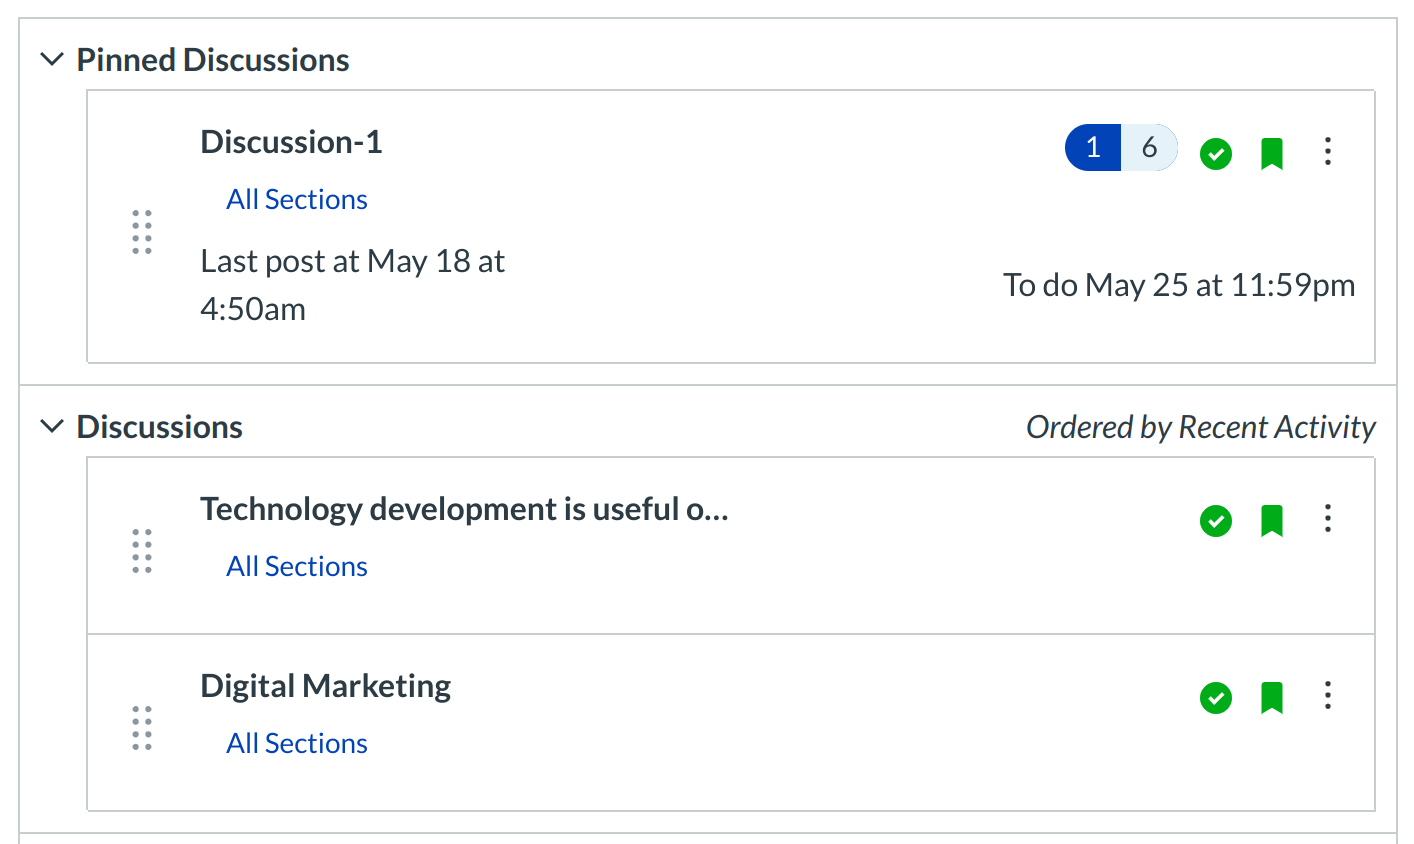Click the unread count badge showing 1
This screenshot has height=844, width=1414.
coord(1093,148)
